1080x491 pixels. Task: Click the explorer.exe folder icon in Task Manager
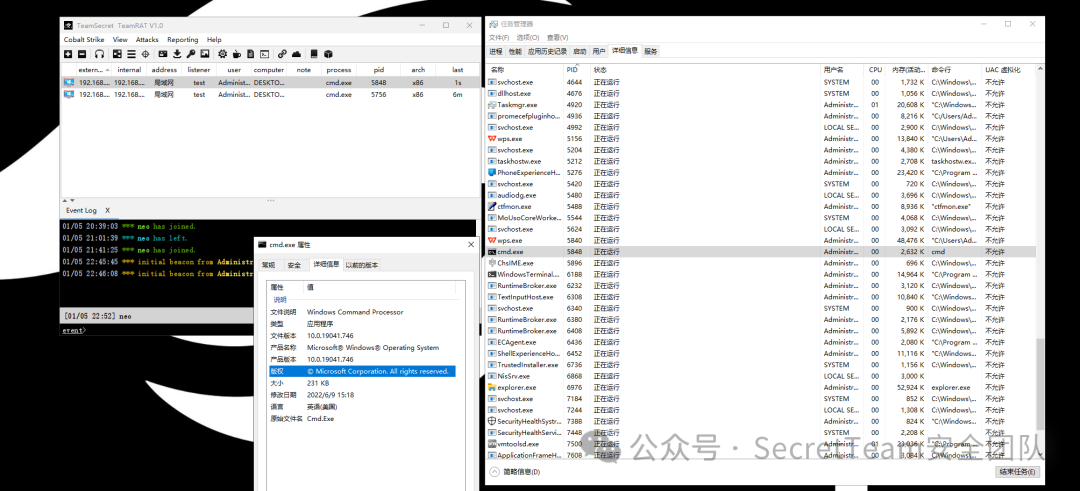(492, 387)
